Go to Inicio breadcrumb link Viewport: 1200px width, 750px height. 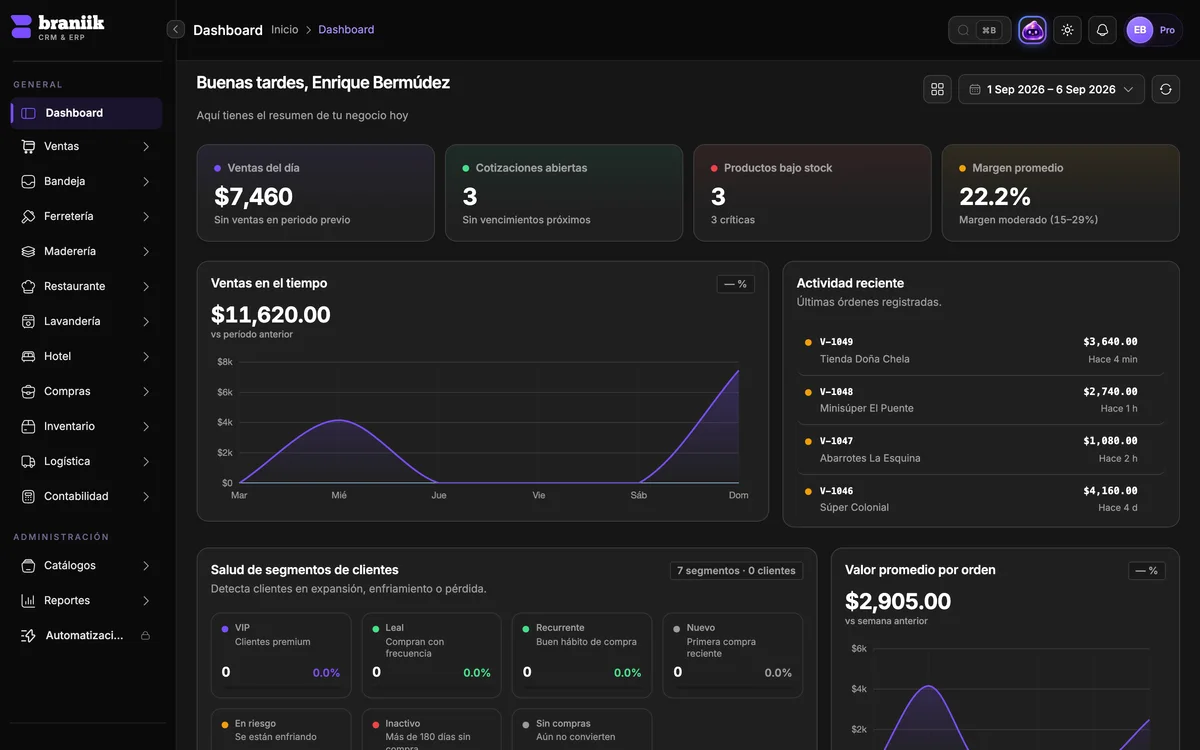pos(285,30)
